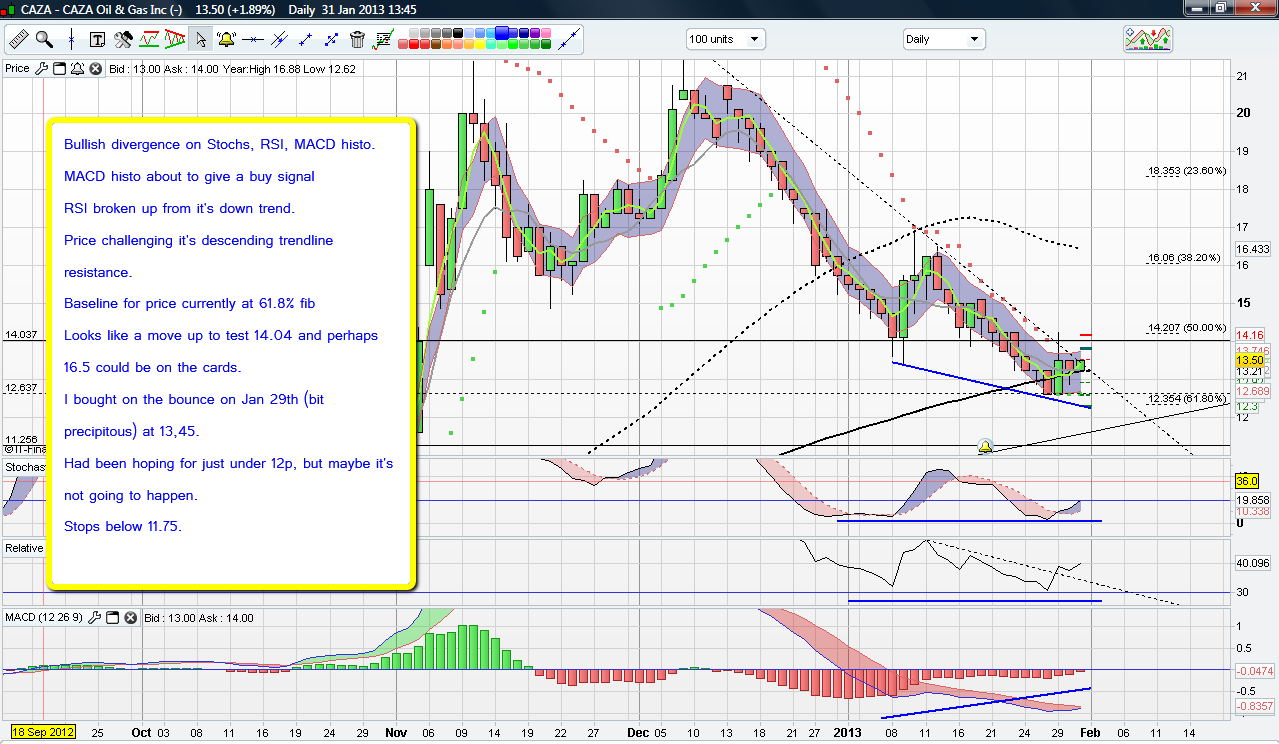
Task: Click the yellow 13.50 current price tag
Action: pyautogui.click(x=1252, y=361)
